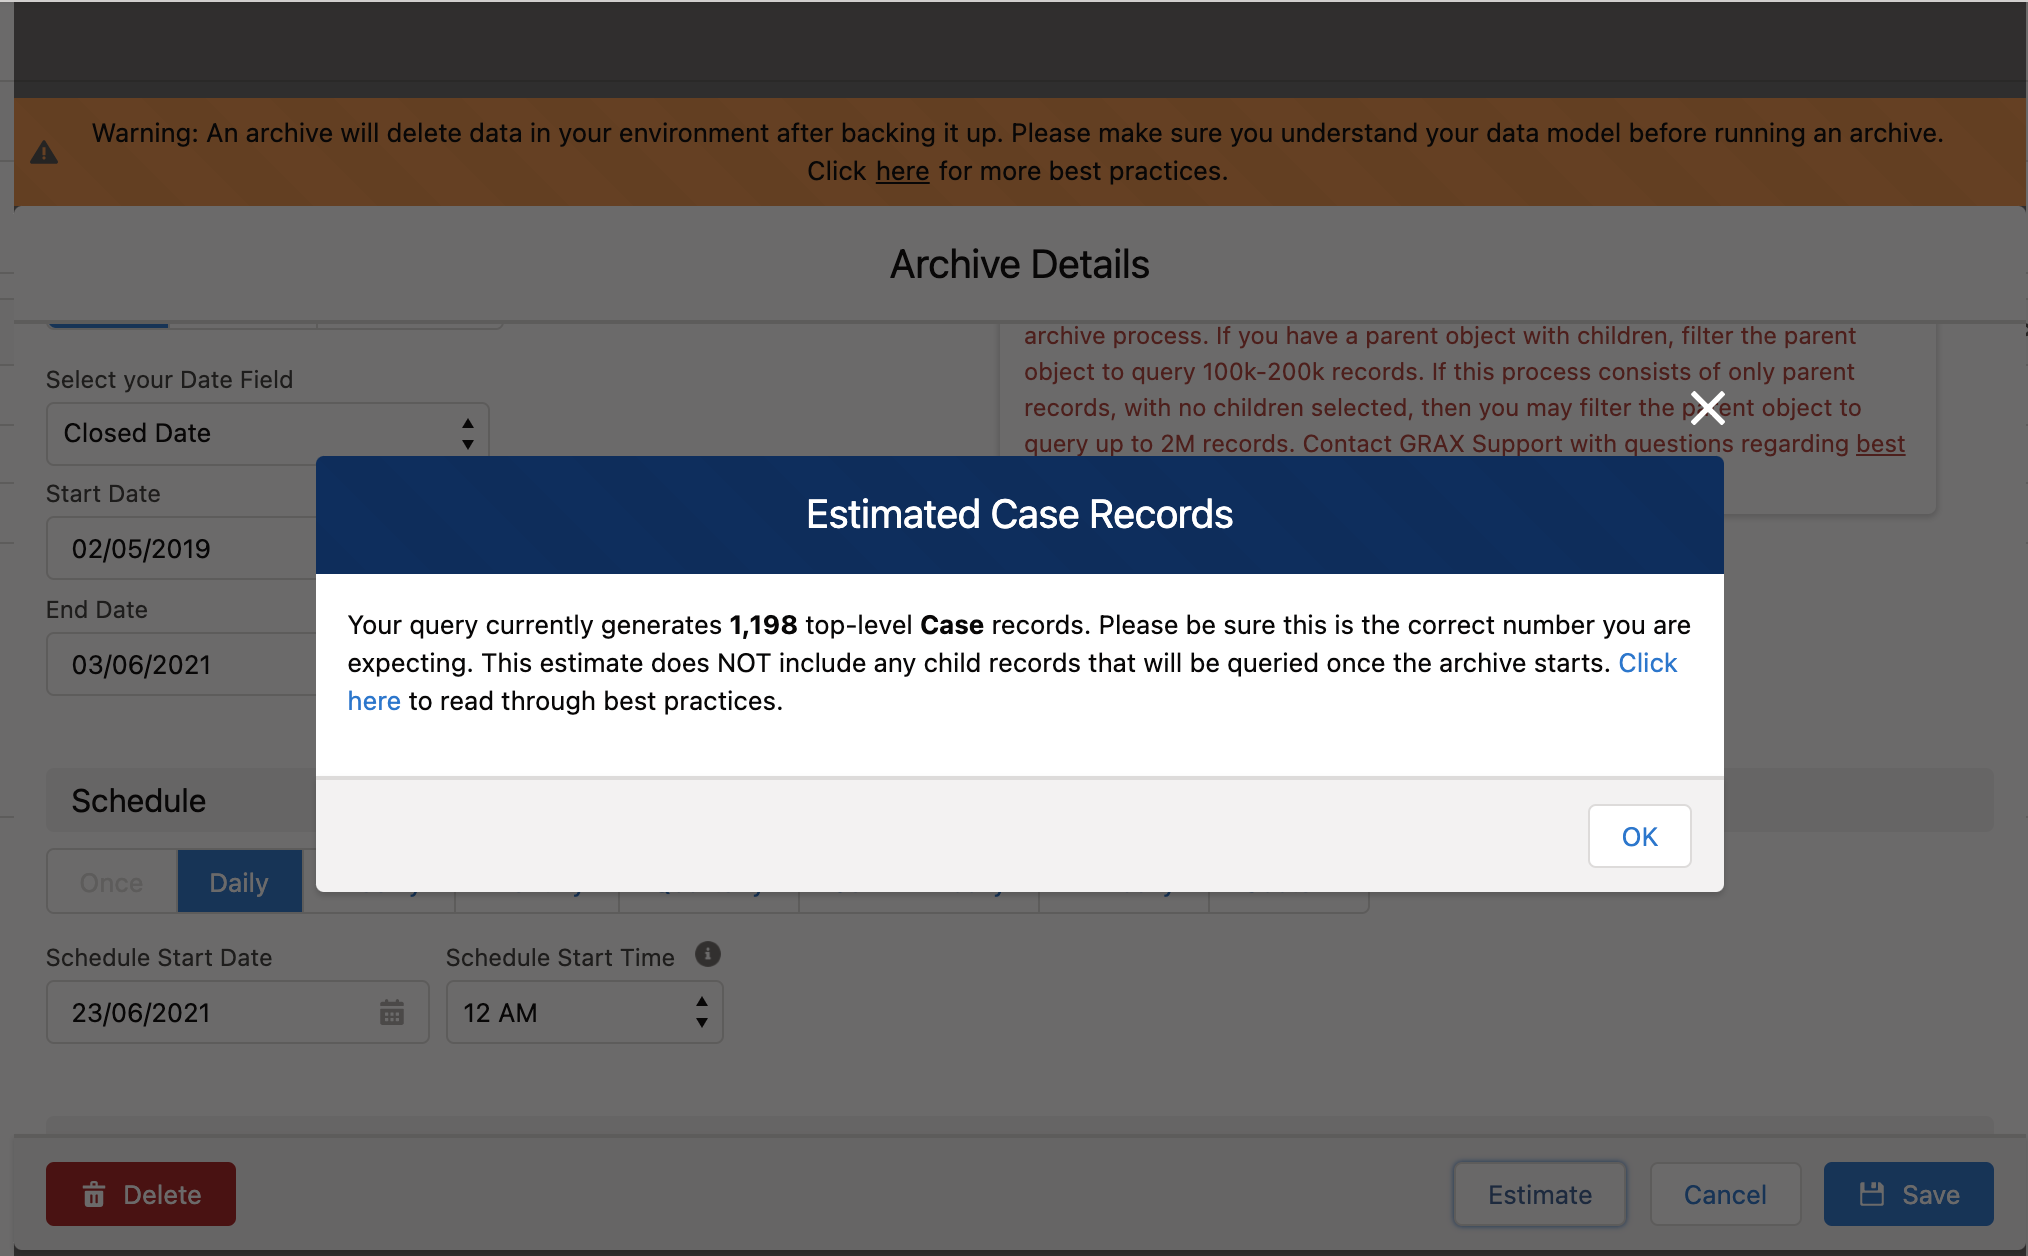The image size is (2028, 1256).
Task: Open the Closed Date field dropdown
Action: click(x=266, y=433)
